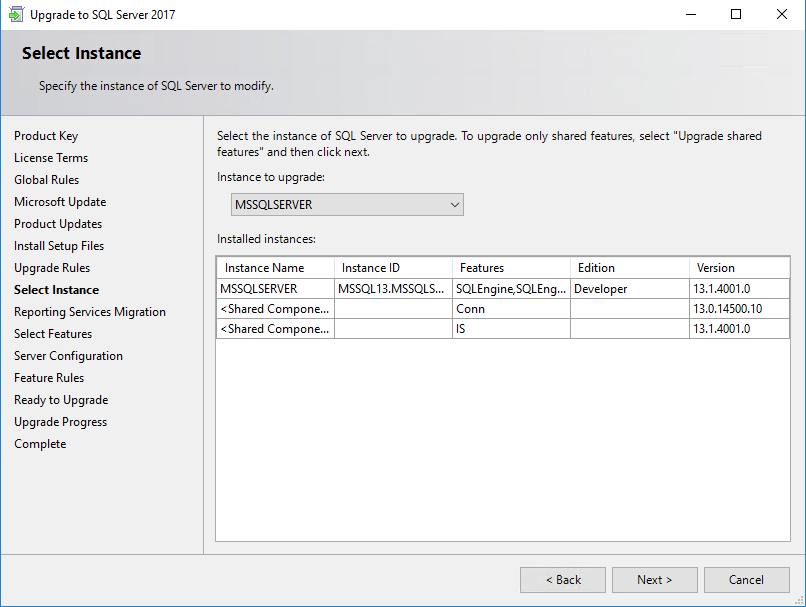Select the Server Configuration step
Screen dimensions: 806x607
pyautogui.click(x=68, y=356)
